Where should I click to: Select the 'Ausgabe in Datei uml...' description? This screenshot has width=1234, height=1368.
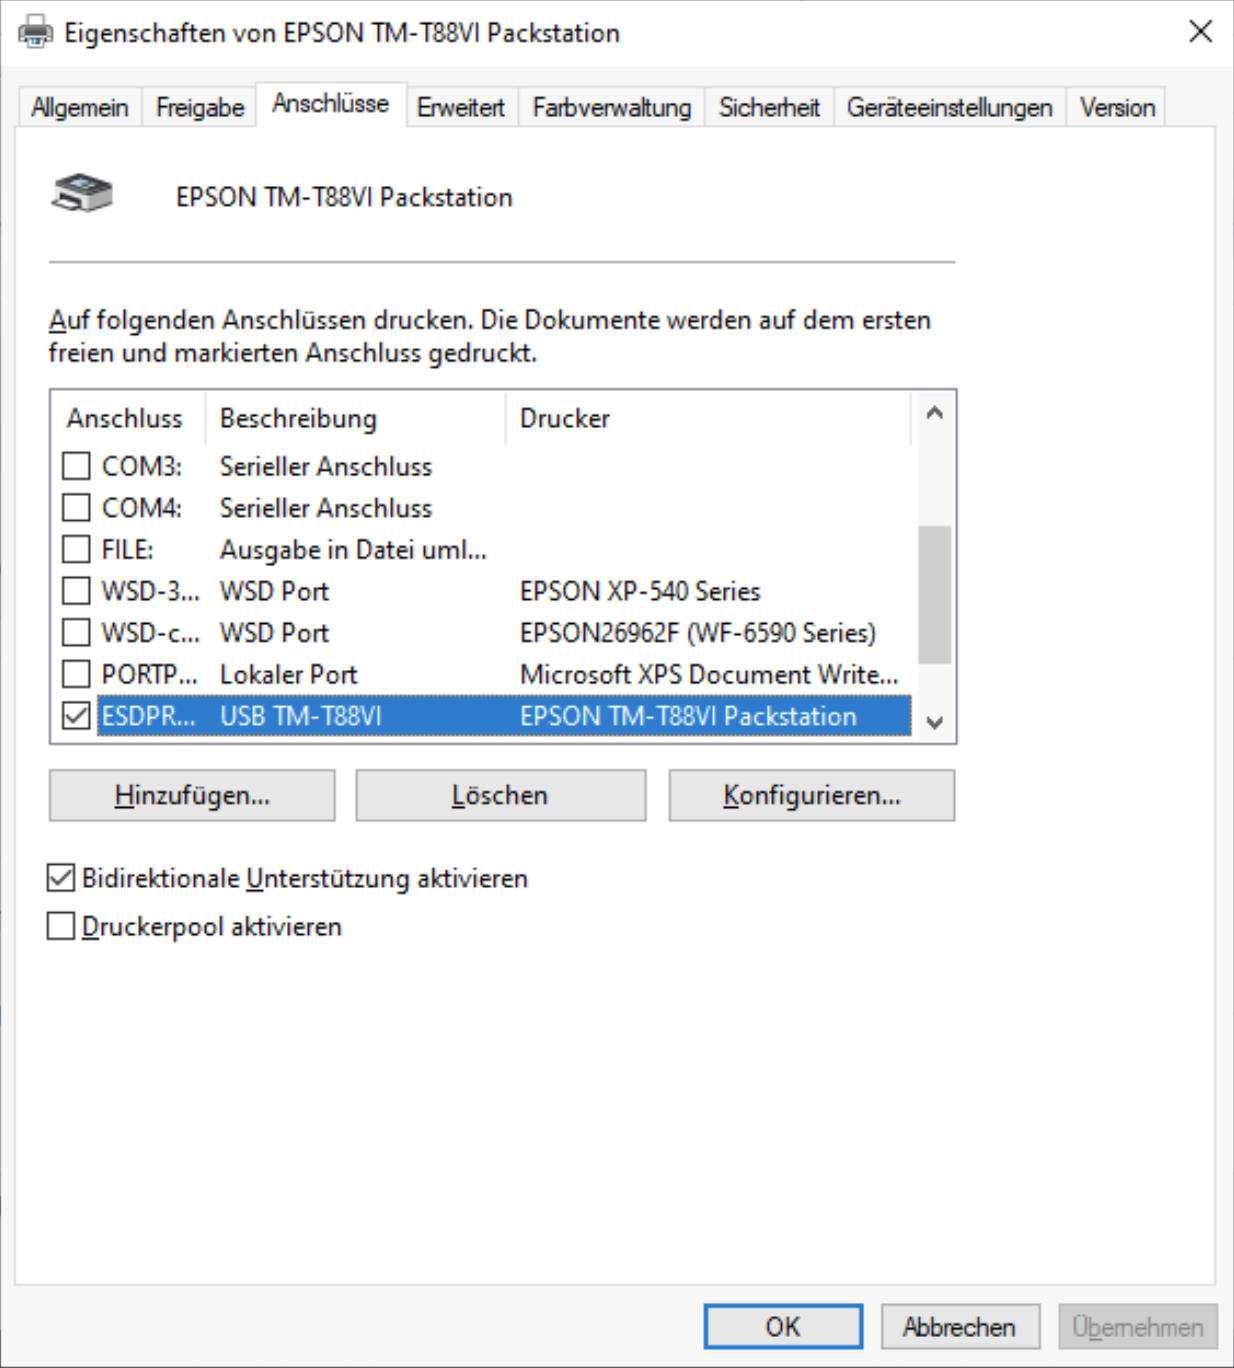pyautogui.click(x=353, y=550)
